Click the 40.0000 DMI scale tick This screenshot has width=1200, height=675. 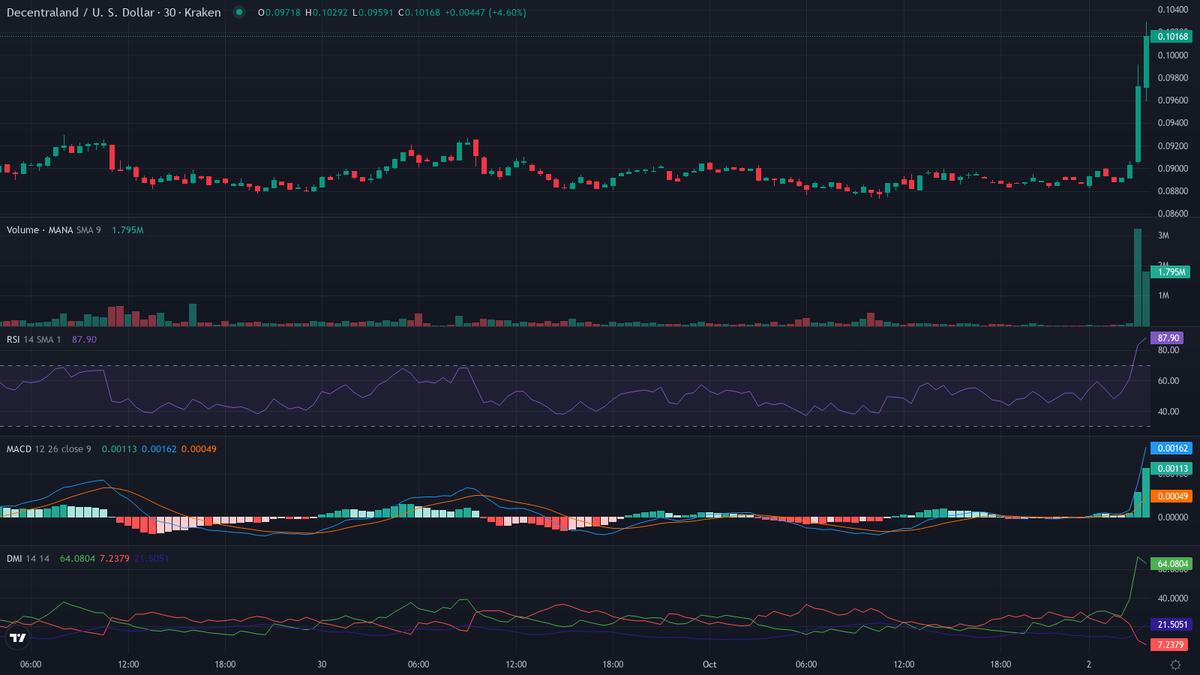(1172, 598)
